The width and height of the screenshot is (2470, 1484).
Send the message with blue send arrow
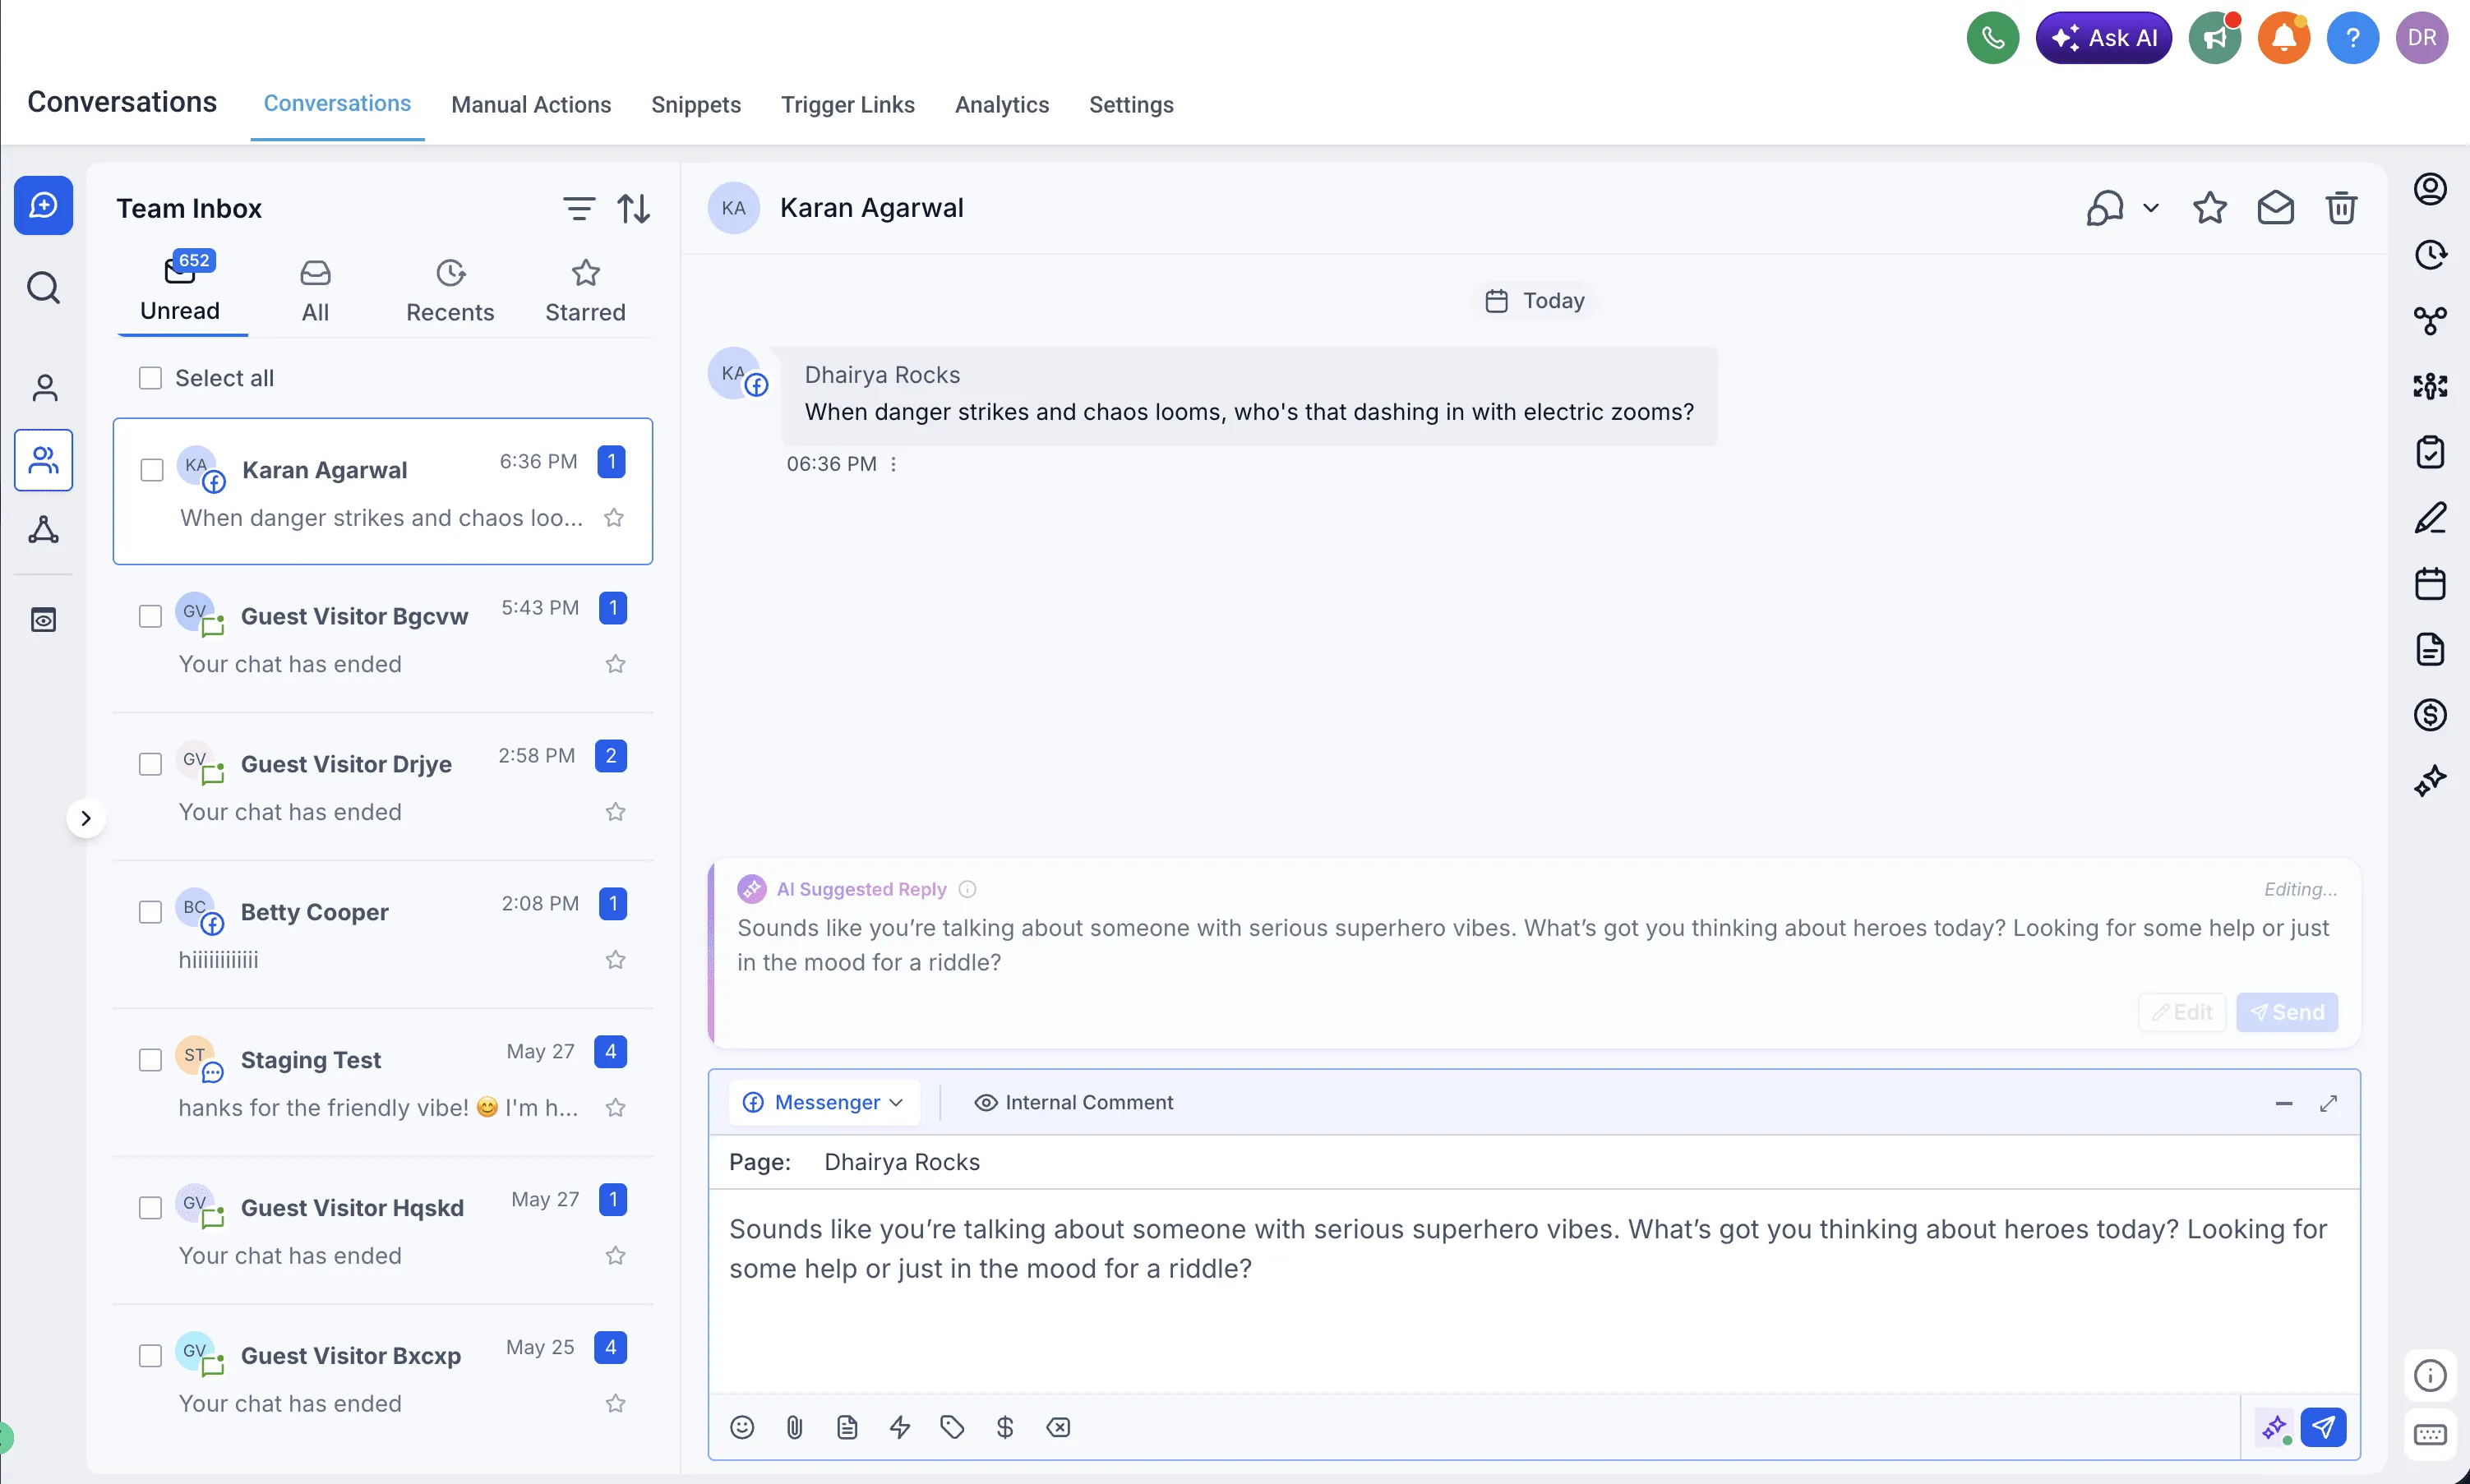tap(2323, 1427)
